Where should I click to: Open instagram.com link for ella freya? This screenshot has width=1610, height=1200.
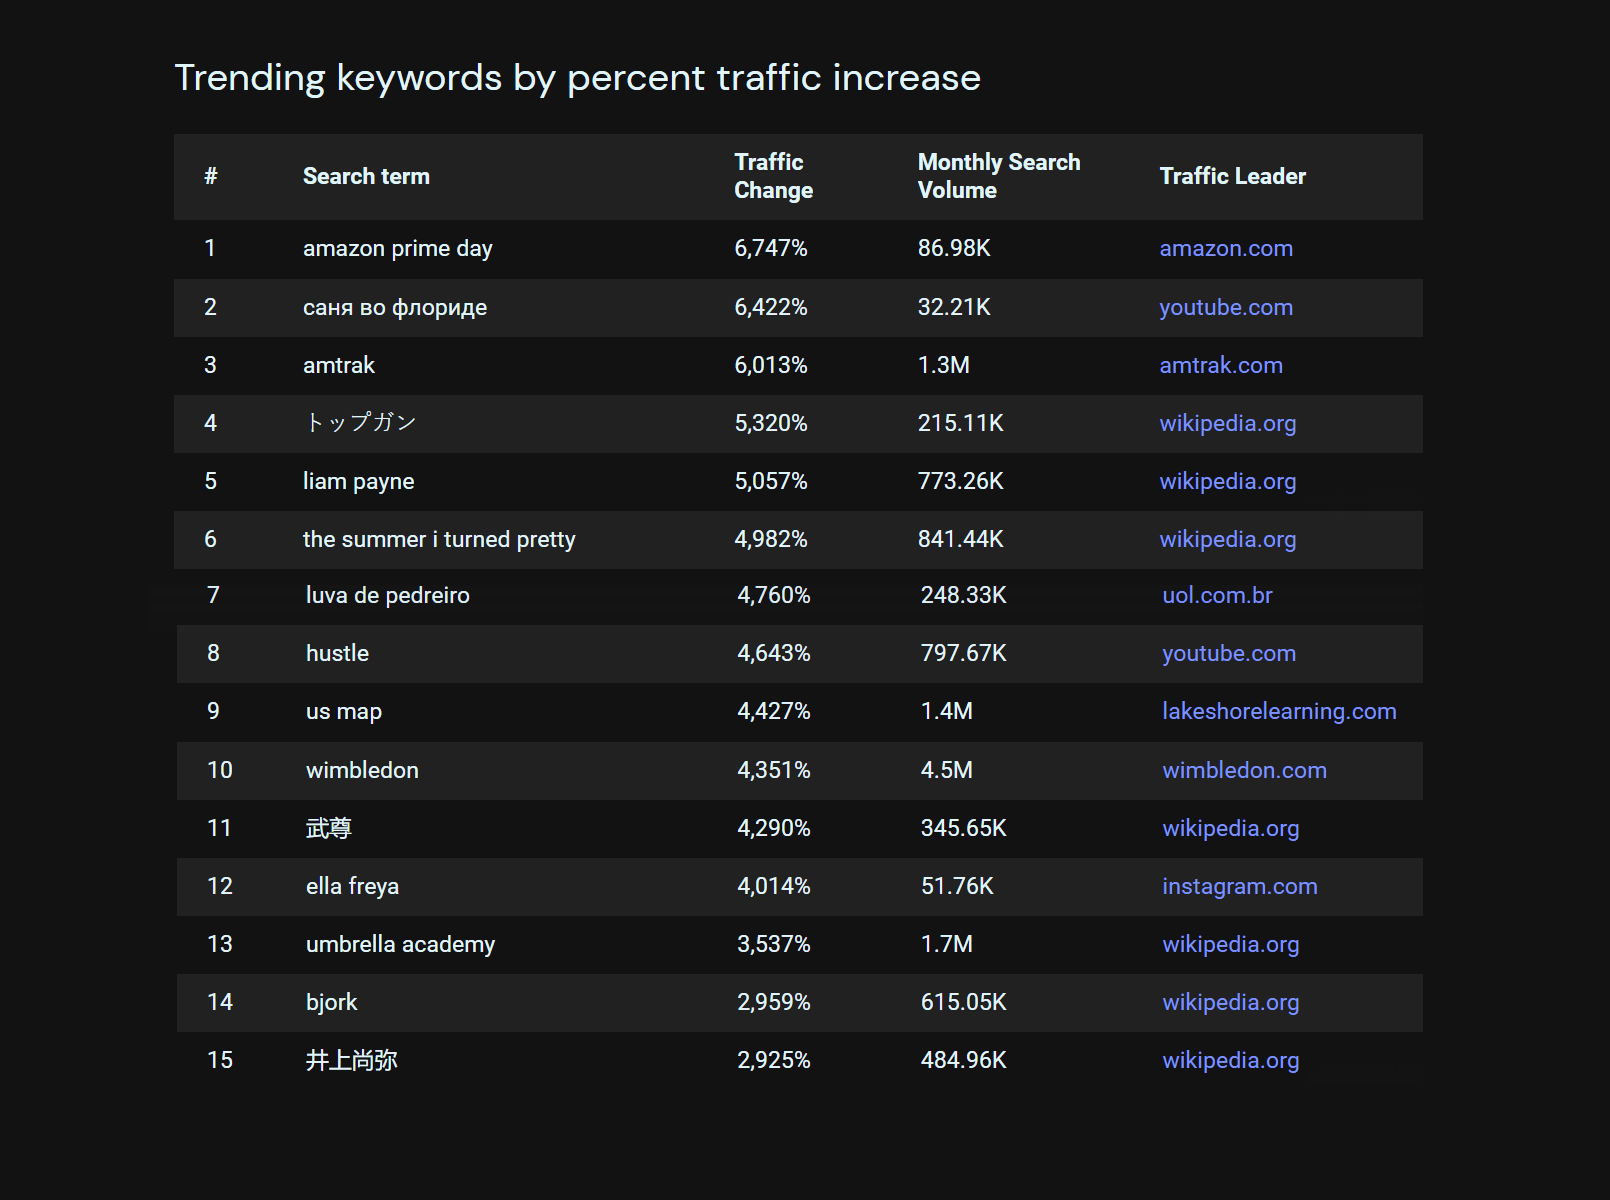[1239, 886]
